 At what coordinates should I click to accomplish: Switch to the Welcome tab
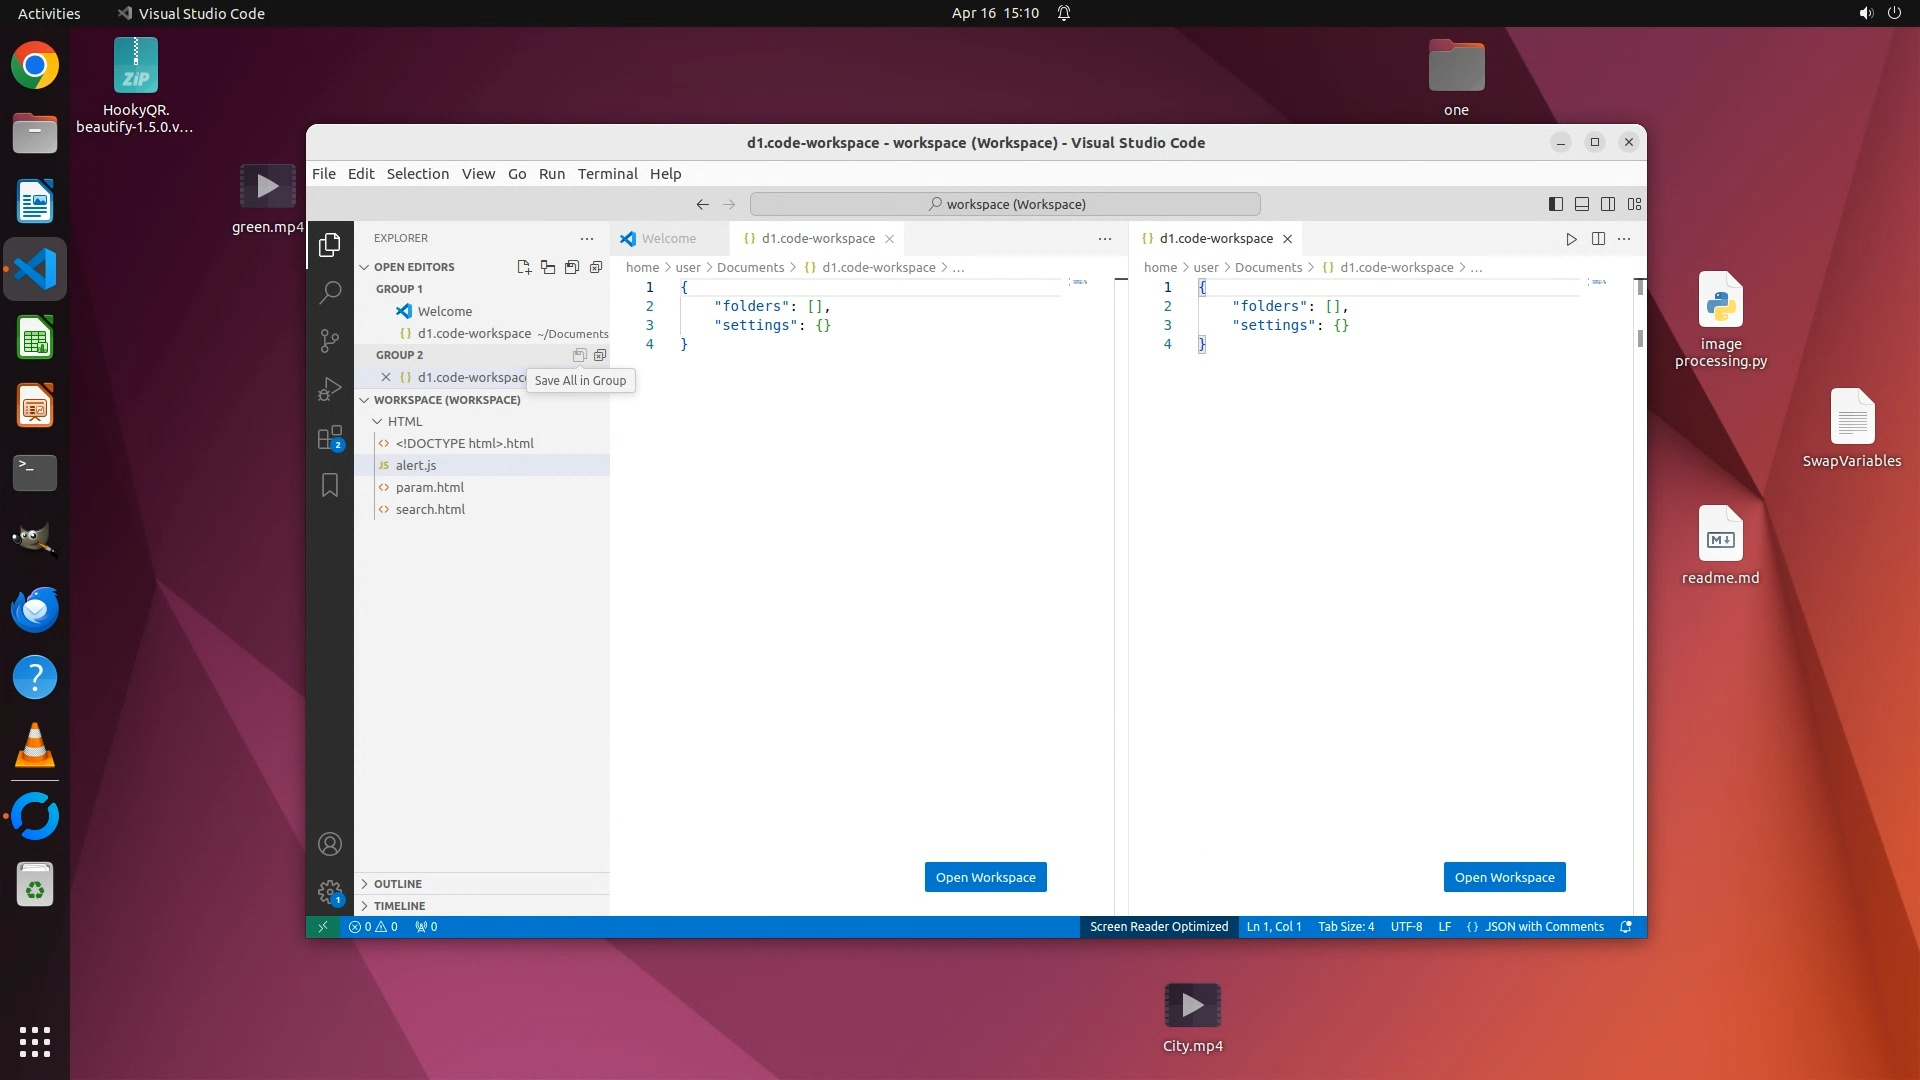click(668, 239)
